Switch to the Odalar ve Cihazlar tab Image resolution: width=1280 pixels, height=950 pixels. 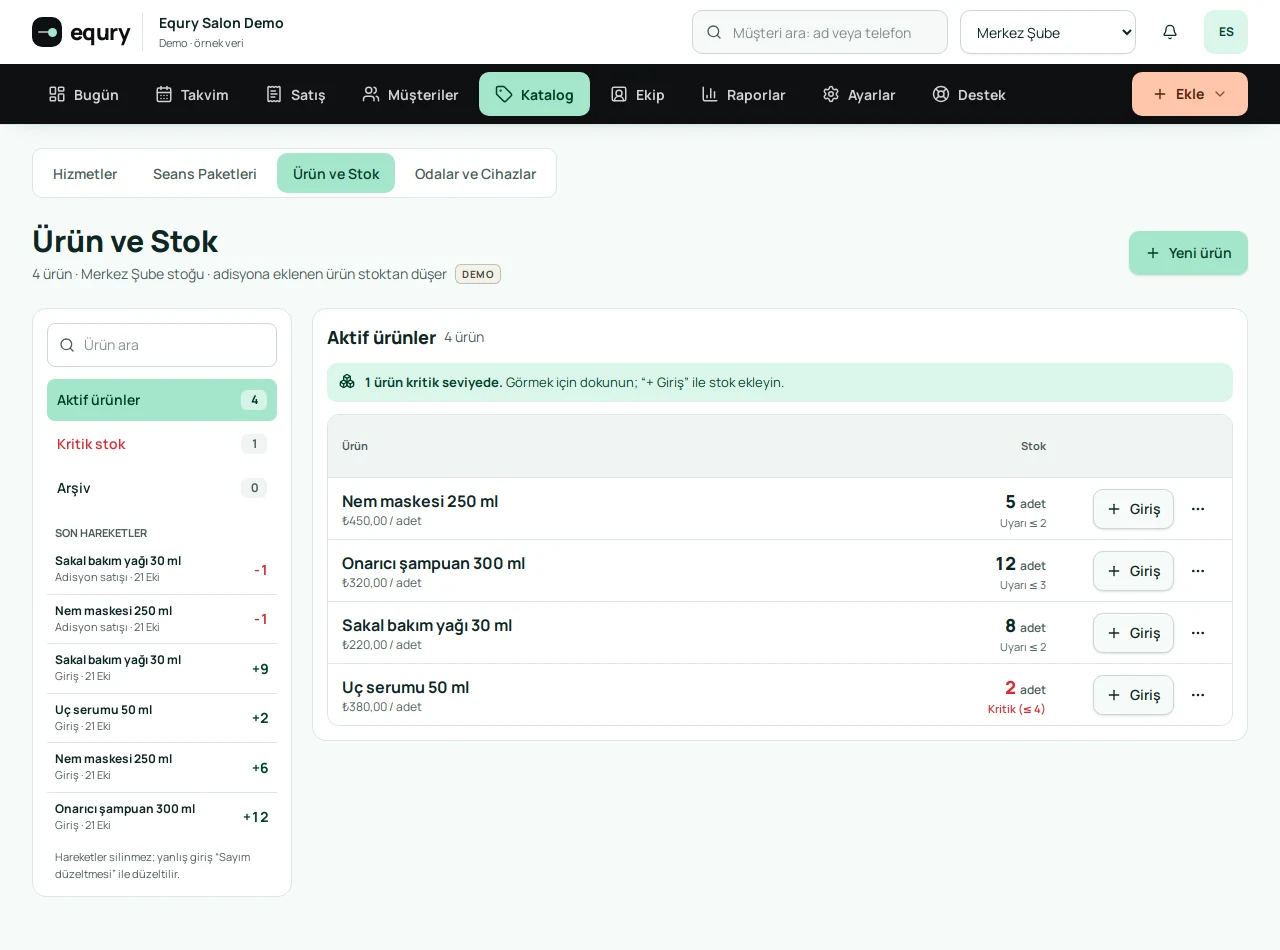click(475, 173)
